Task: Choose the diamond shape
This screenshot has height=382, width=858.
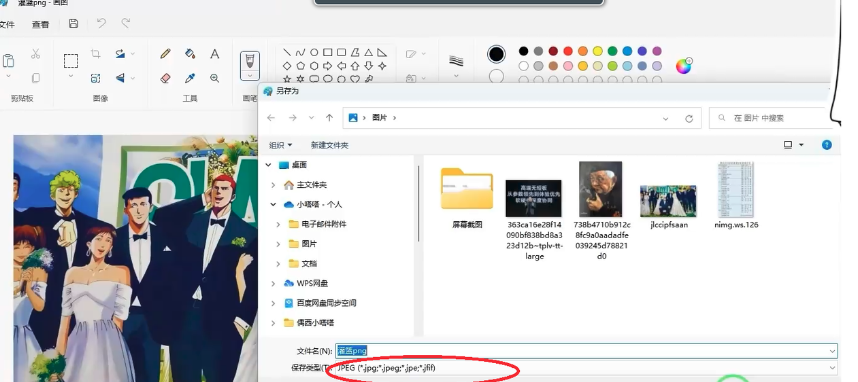Action: [287, 66]
